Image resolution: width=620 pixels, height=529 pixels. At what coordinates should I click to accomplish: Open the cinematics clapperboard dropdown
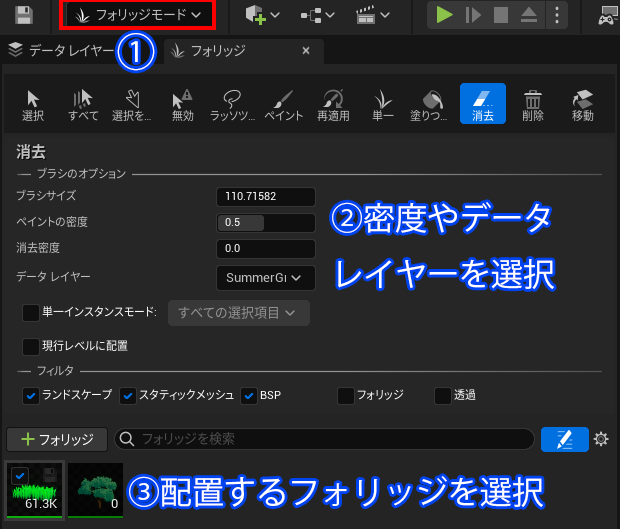(x=372, y=15)
